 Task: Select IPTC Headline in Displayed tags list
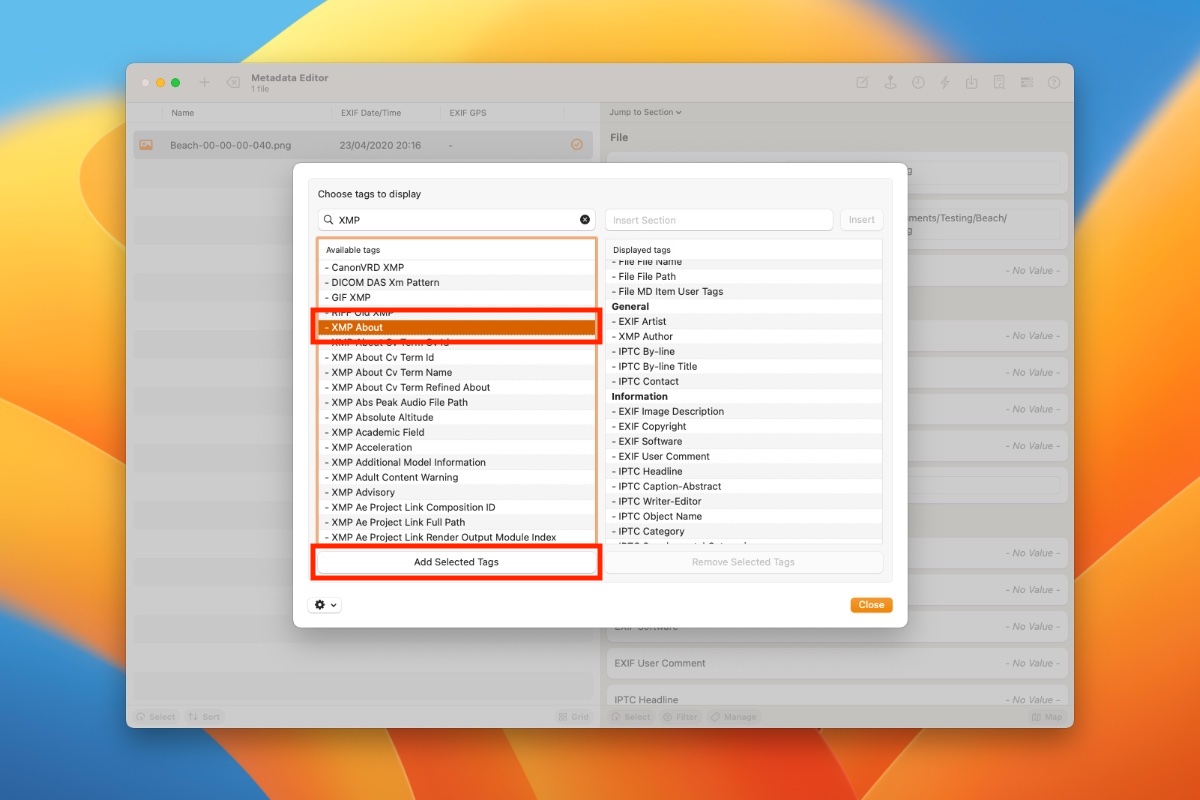click(x=744, y=471)
